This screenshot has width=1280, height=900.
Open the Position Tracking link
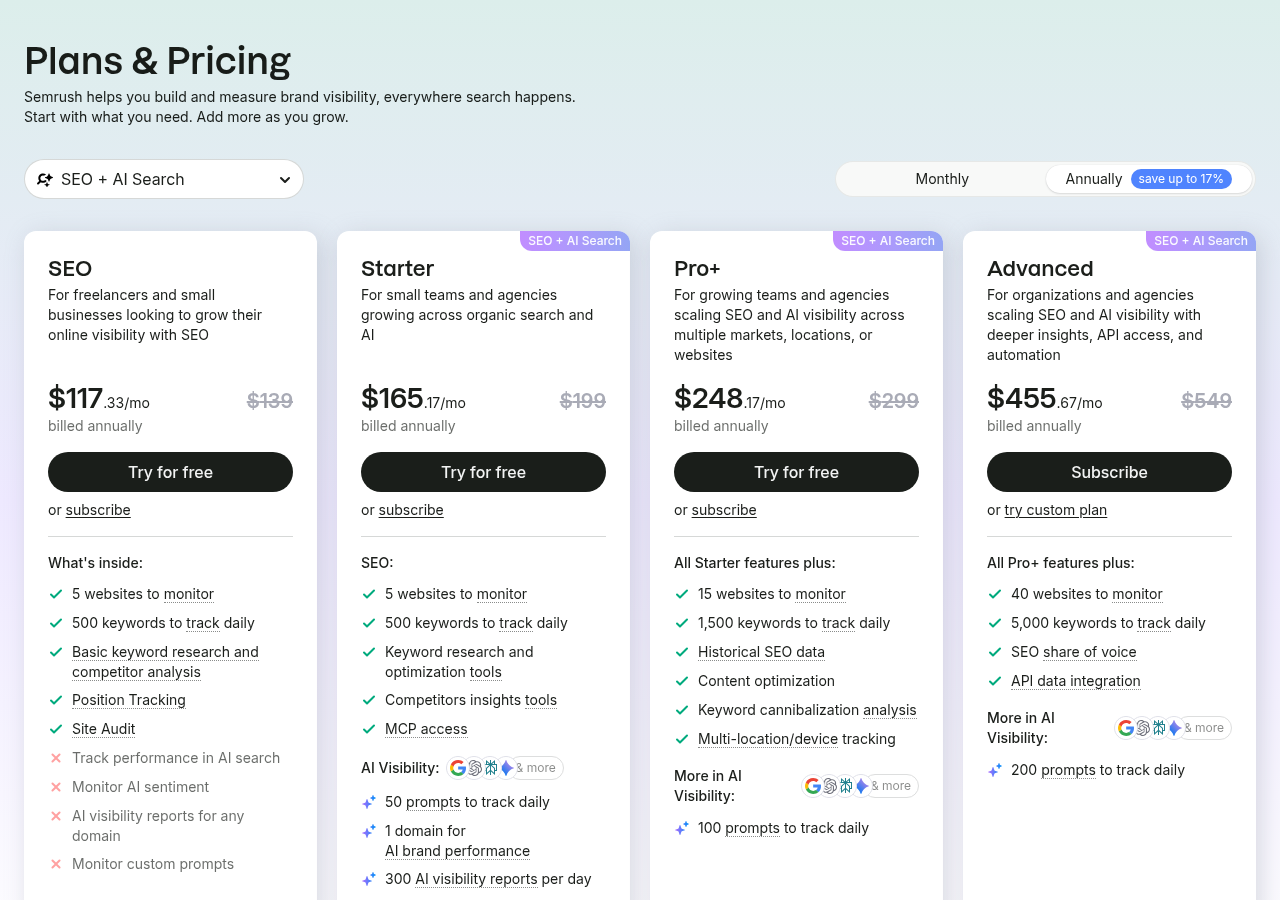pos(129,700)
